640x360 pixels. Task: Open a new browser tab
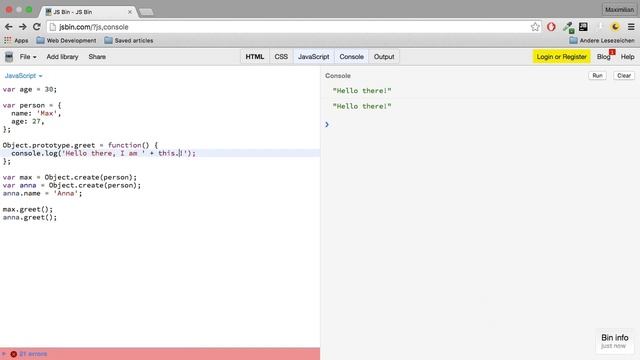pyautogui.click(x=146, y=12)
